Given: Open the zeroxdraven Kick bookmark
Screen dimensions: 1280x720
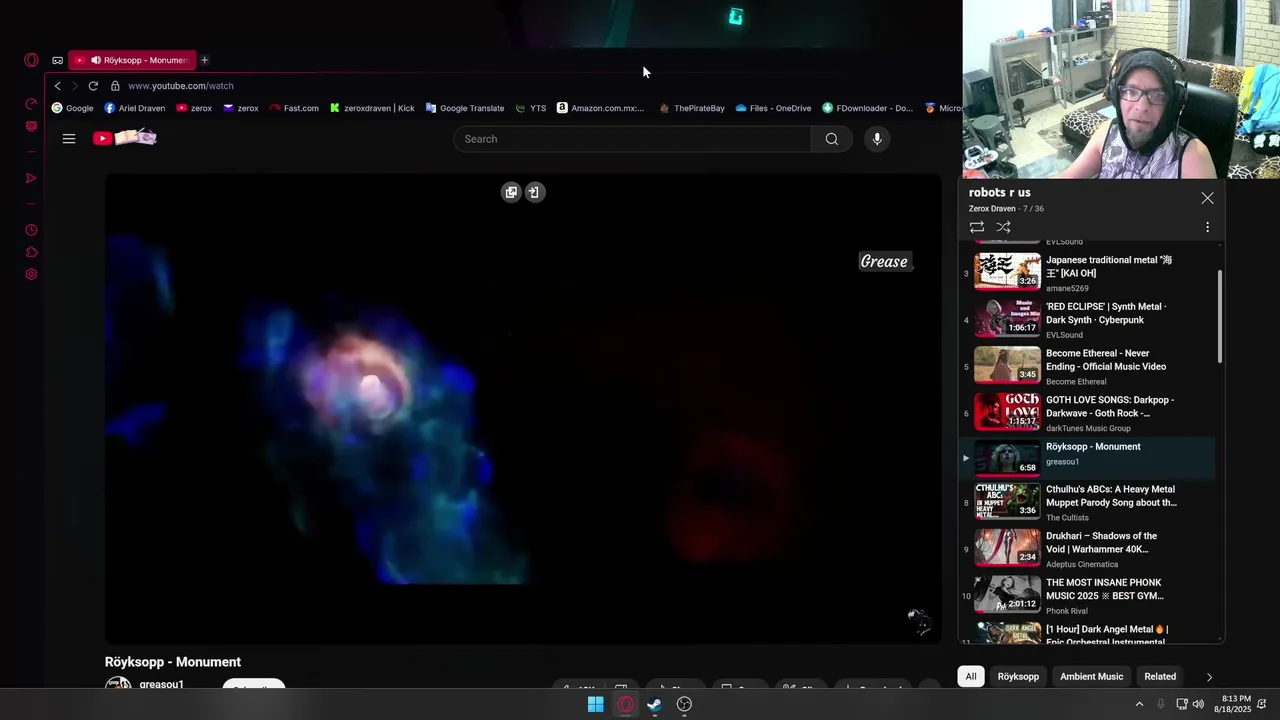Looking at the screenshot, I should point(372,108).
